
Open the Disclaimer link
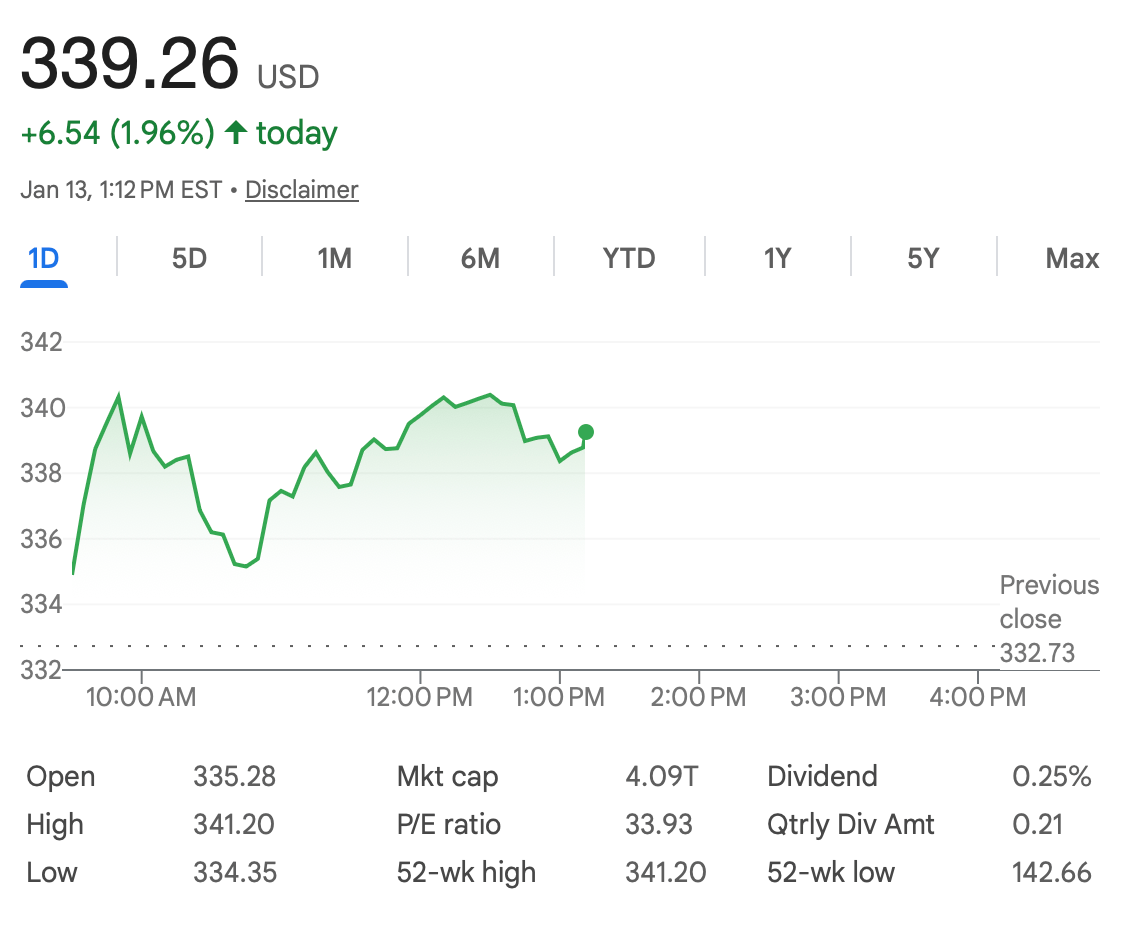point(301,190)
